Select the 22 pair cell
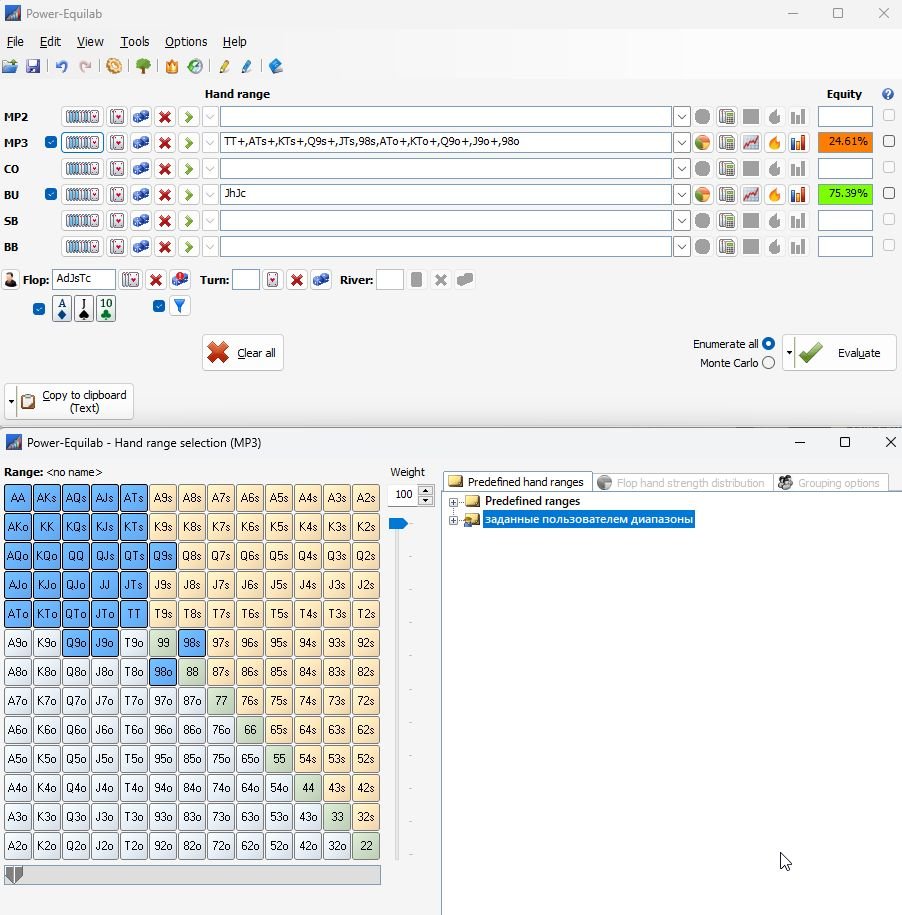Screen dimensions: 902x915 point(366,846)
